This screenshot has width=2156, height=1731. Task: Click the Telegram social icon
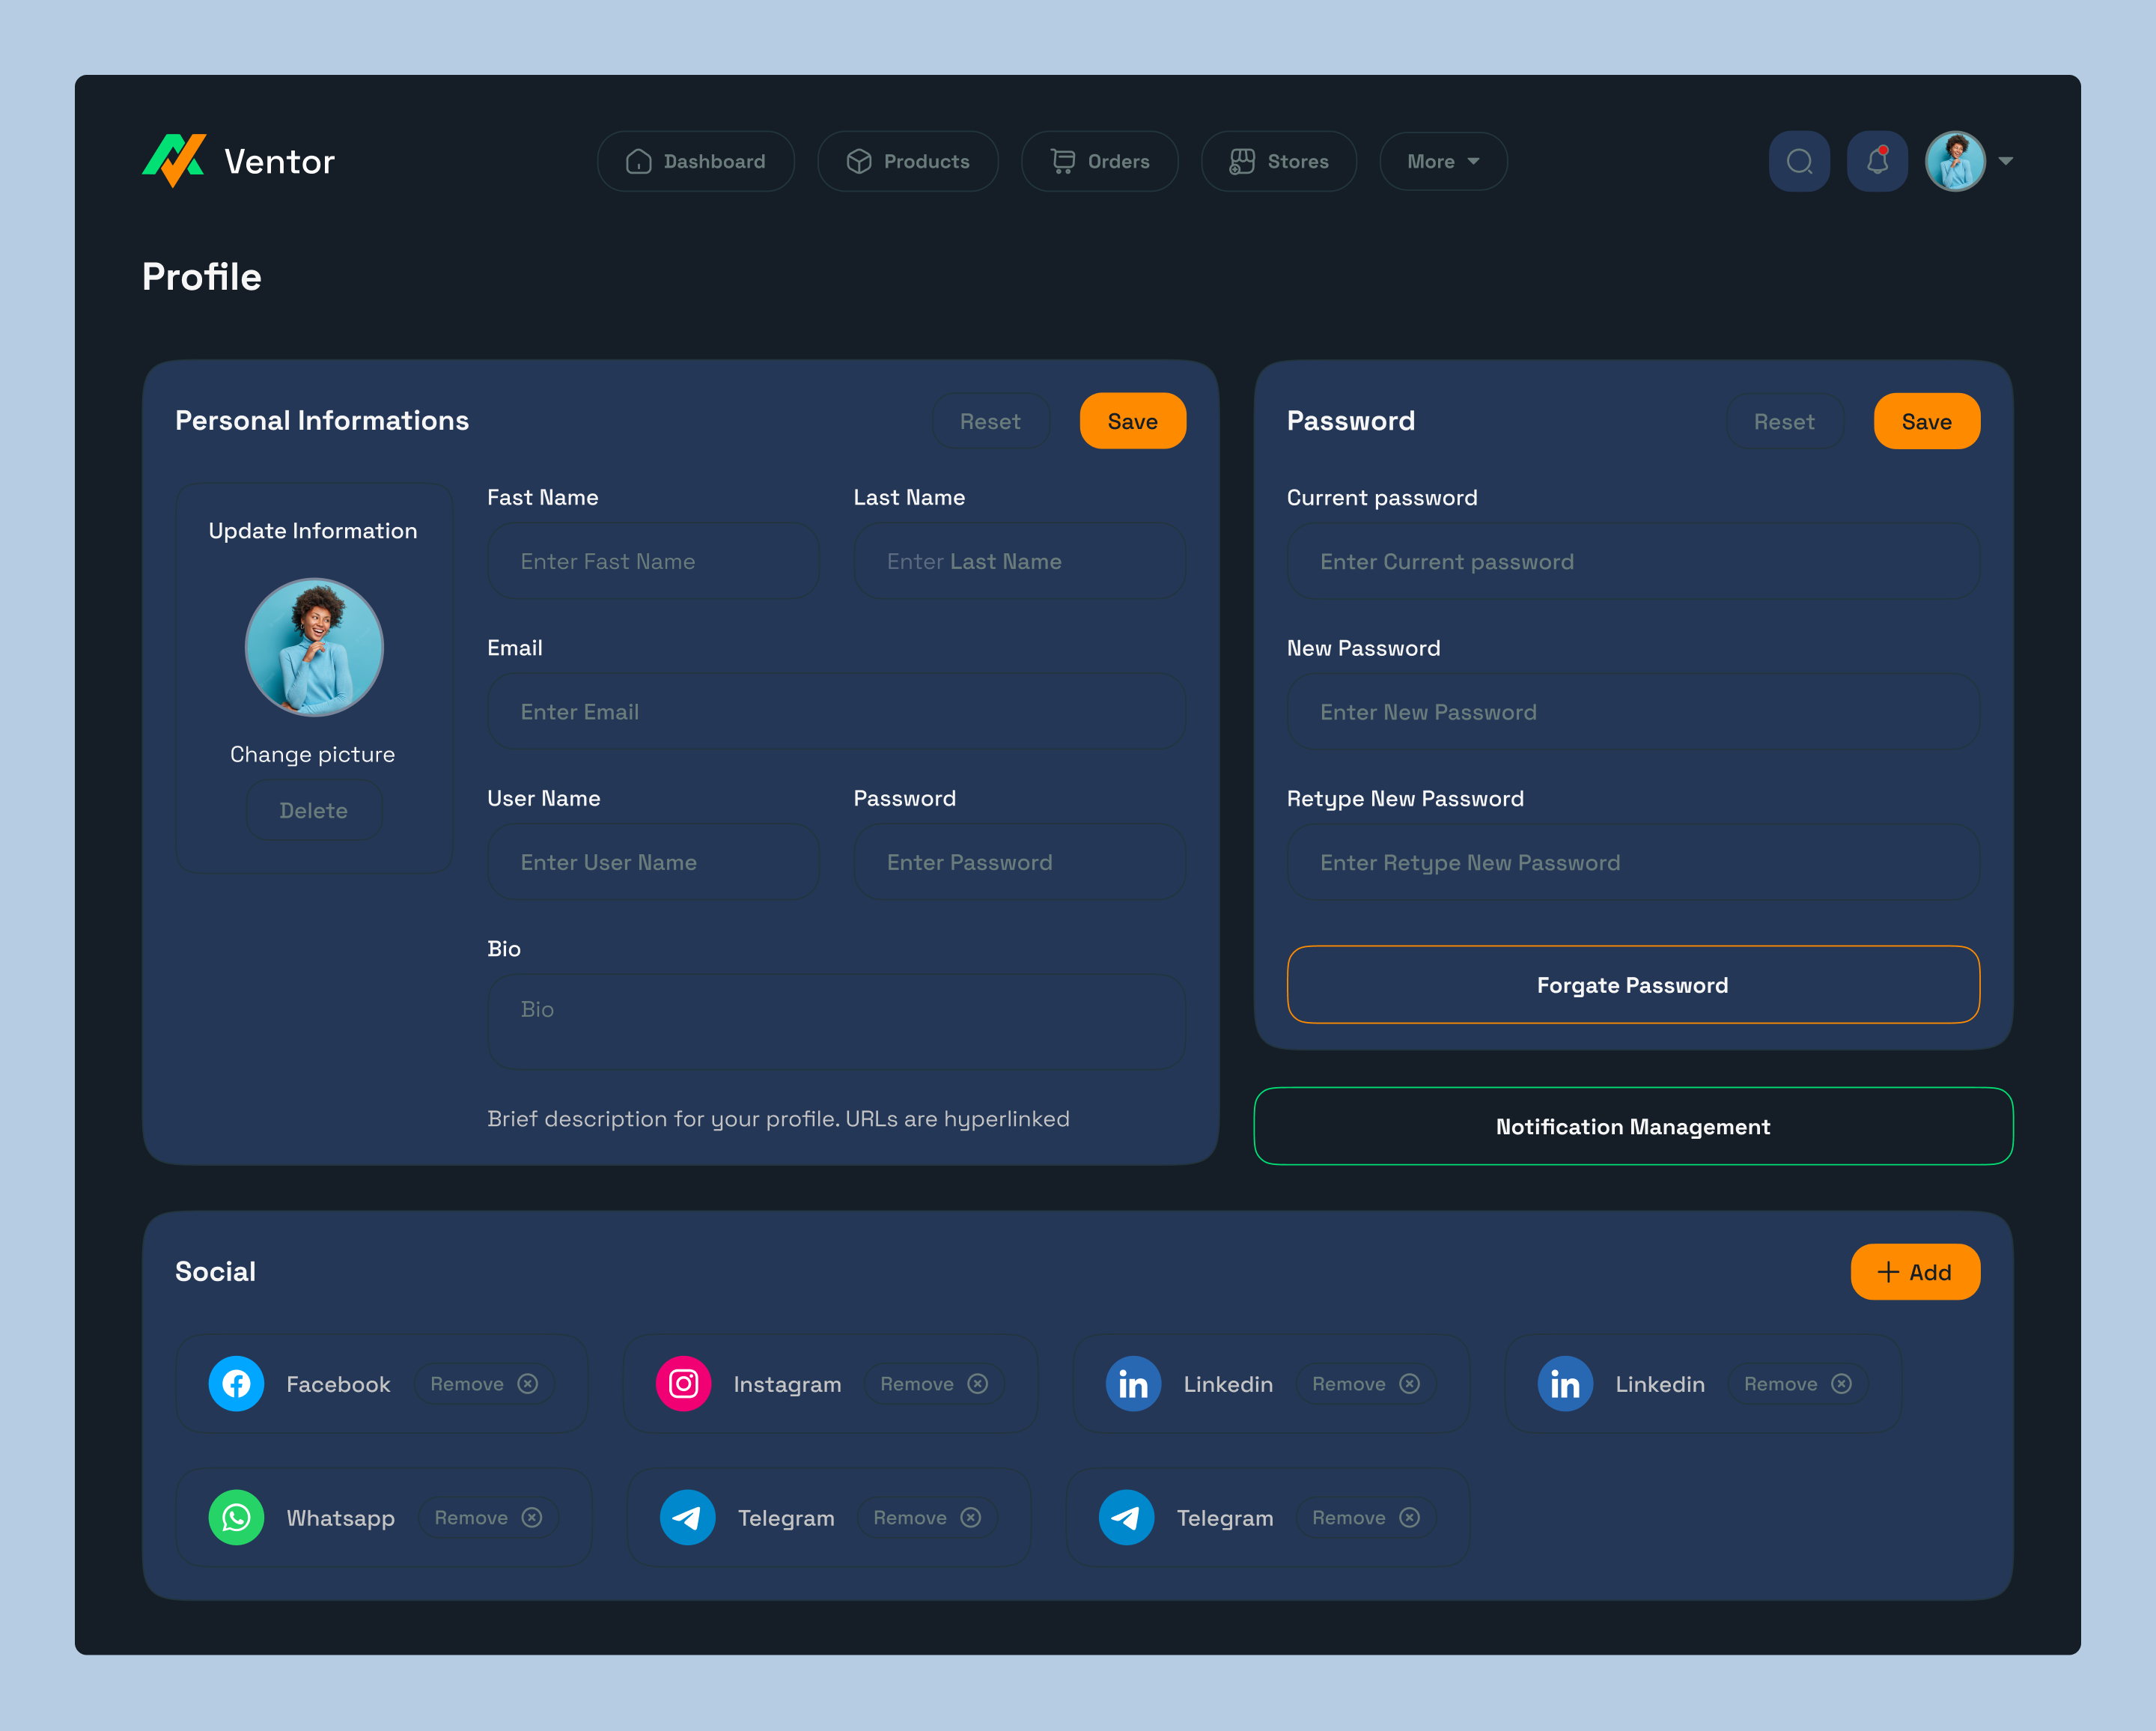(687, 1517)
